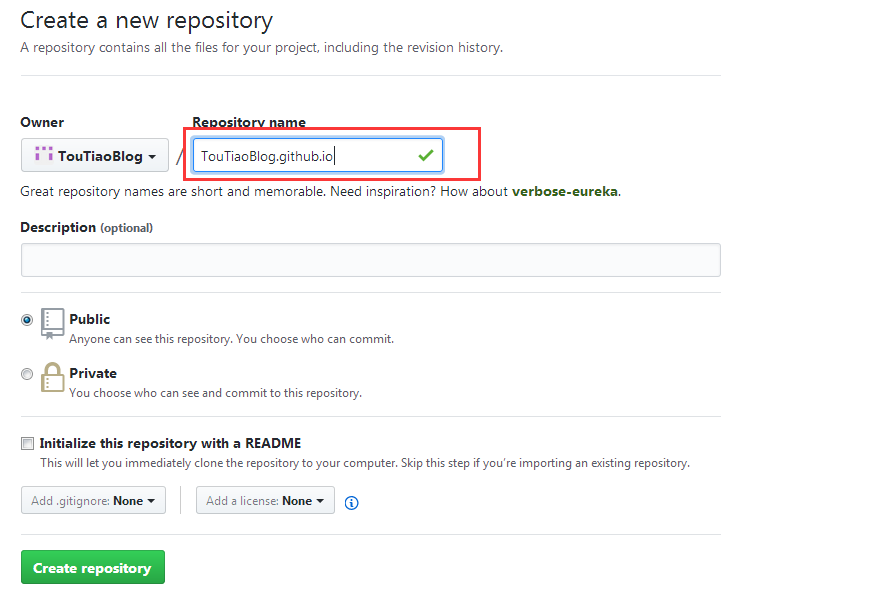
Task: Click the Private option label
Action: (x=93, y=373)
